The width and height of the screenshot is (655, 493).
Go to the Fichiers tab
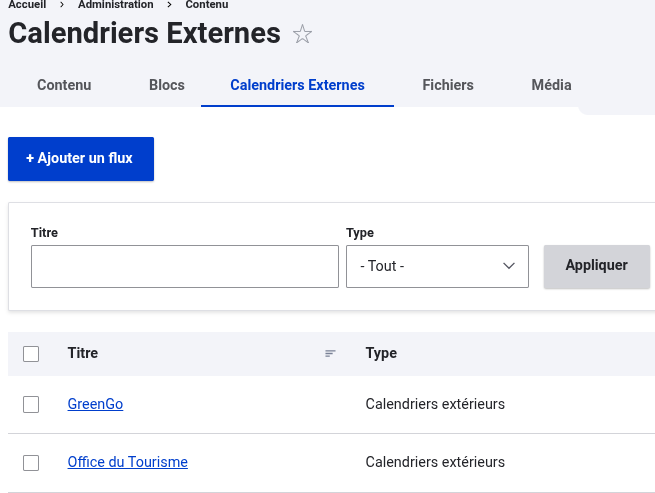pyautogui.click(x=448, y=85)
